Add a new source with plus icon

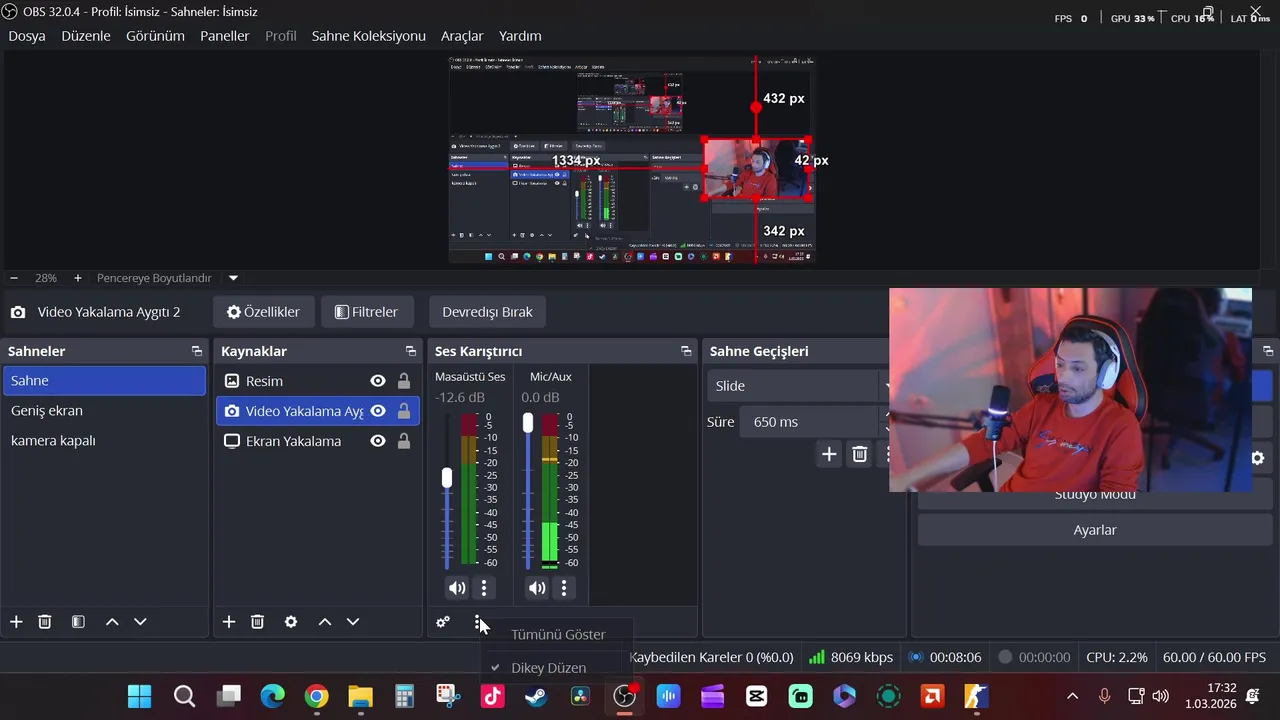pos(229,622)
